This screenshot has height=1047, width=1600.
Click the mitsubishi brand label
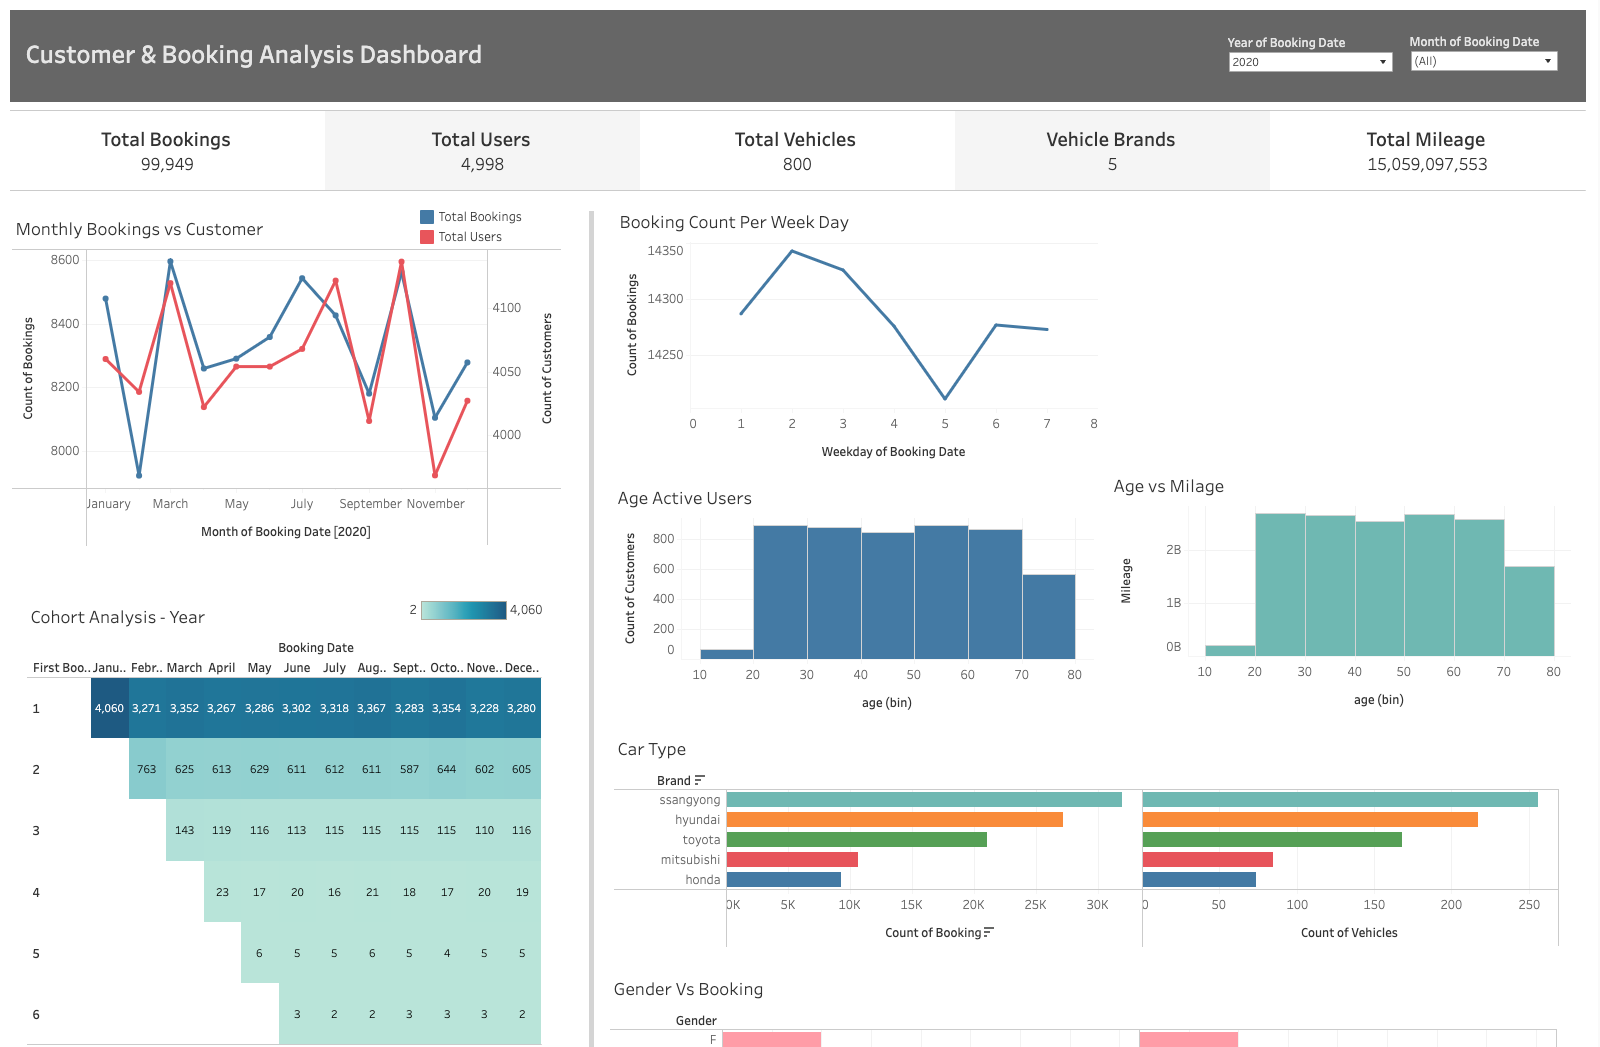pyautogui.click(x=690, y=860)
